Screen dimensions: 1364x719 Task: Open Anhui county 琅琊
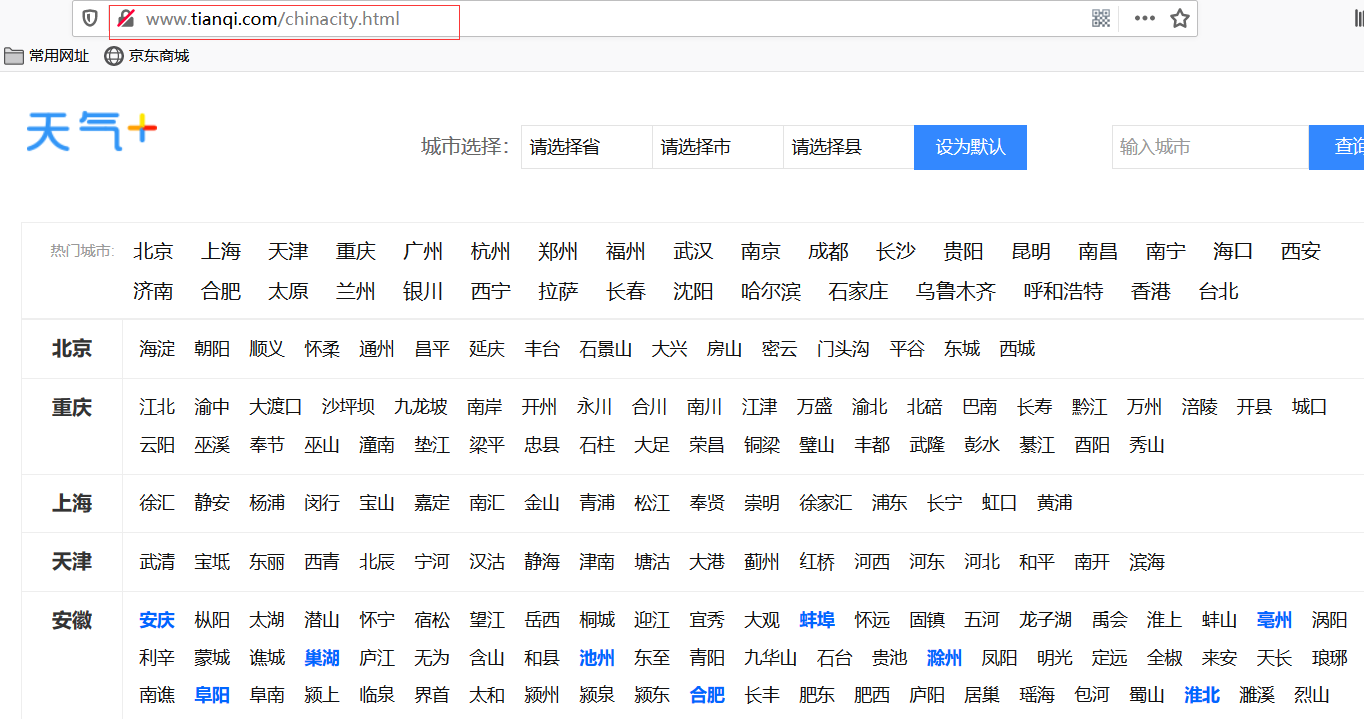(1330, 658)
